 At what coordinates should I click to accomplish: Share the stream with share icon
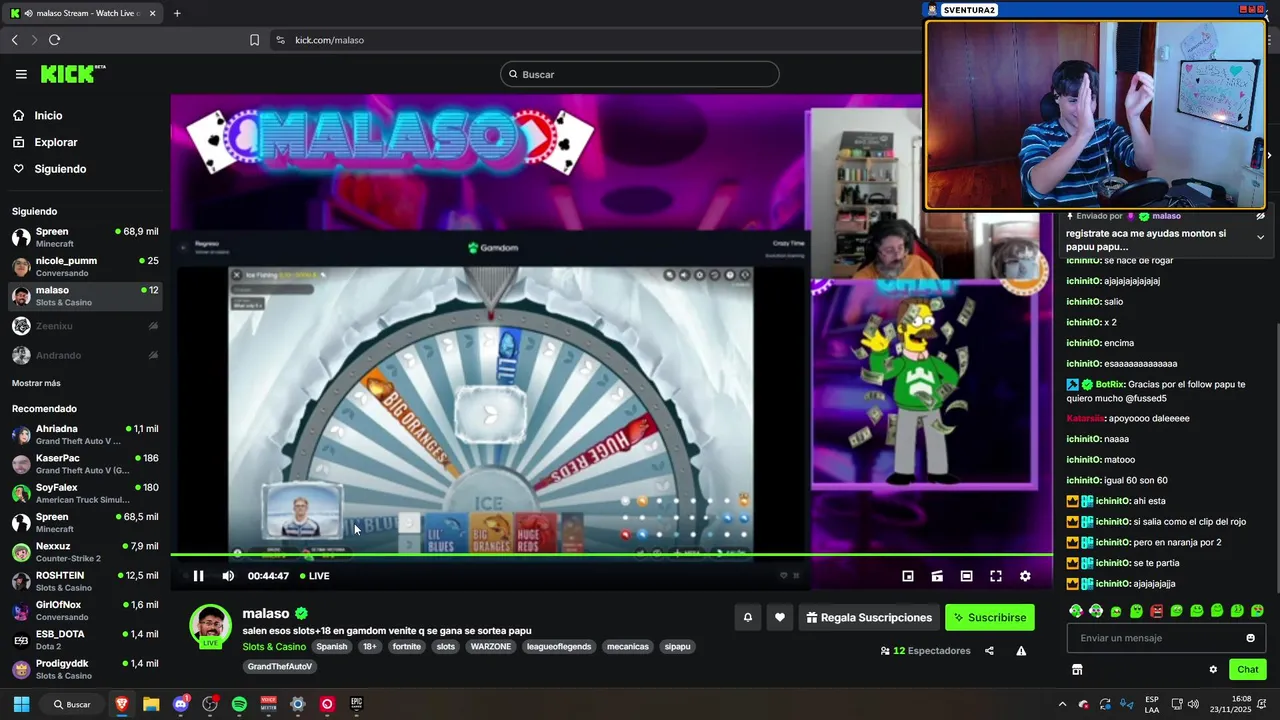pyautogui.click(x=989, y=651)
